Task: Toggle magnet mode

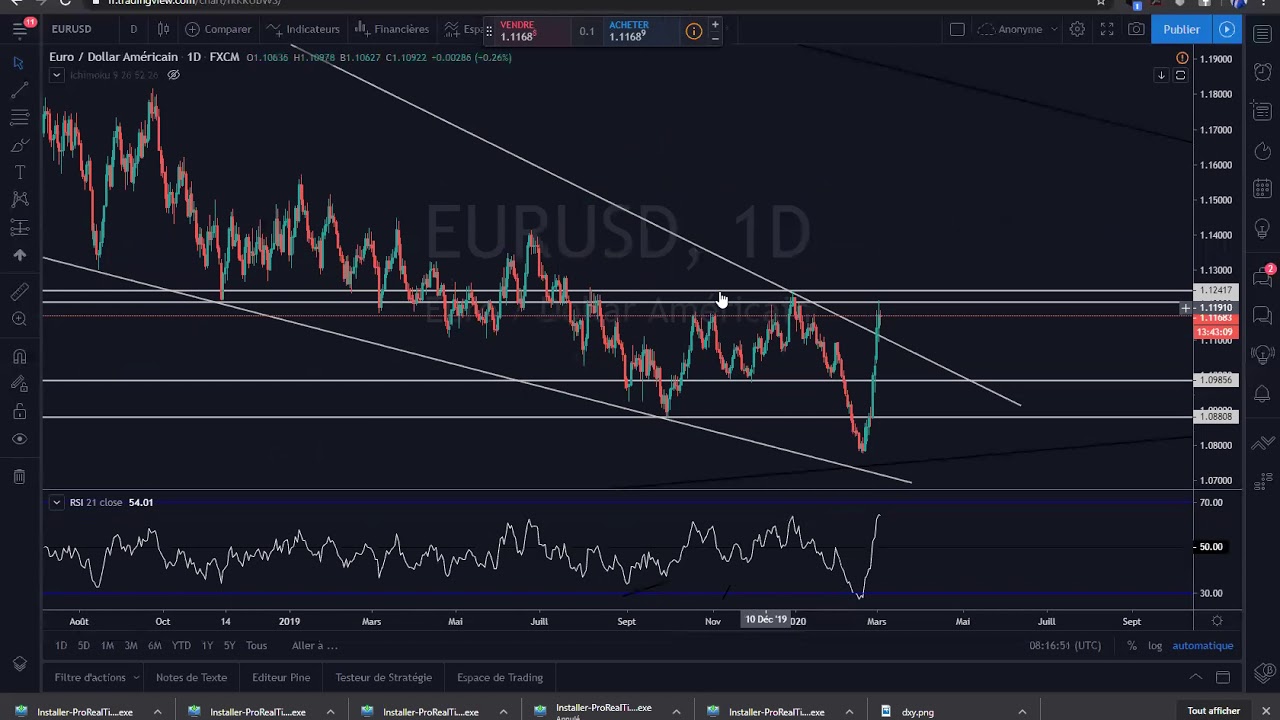Action: [19, 357]
